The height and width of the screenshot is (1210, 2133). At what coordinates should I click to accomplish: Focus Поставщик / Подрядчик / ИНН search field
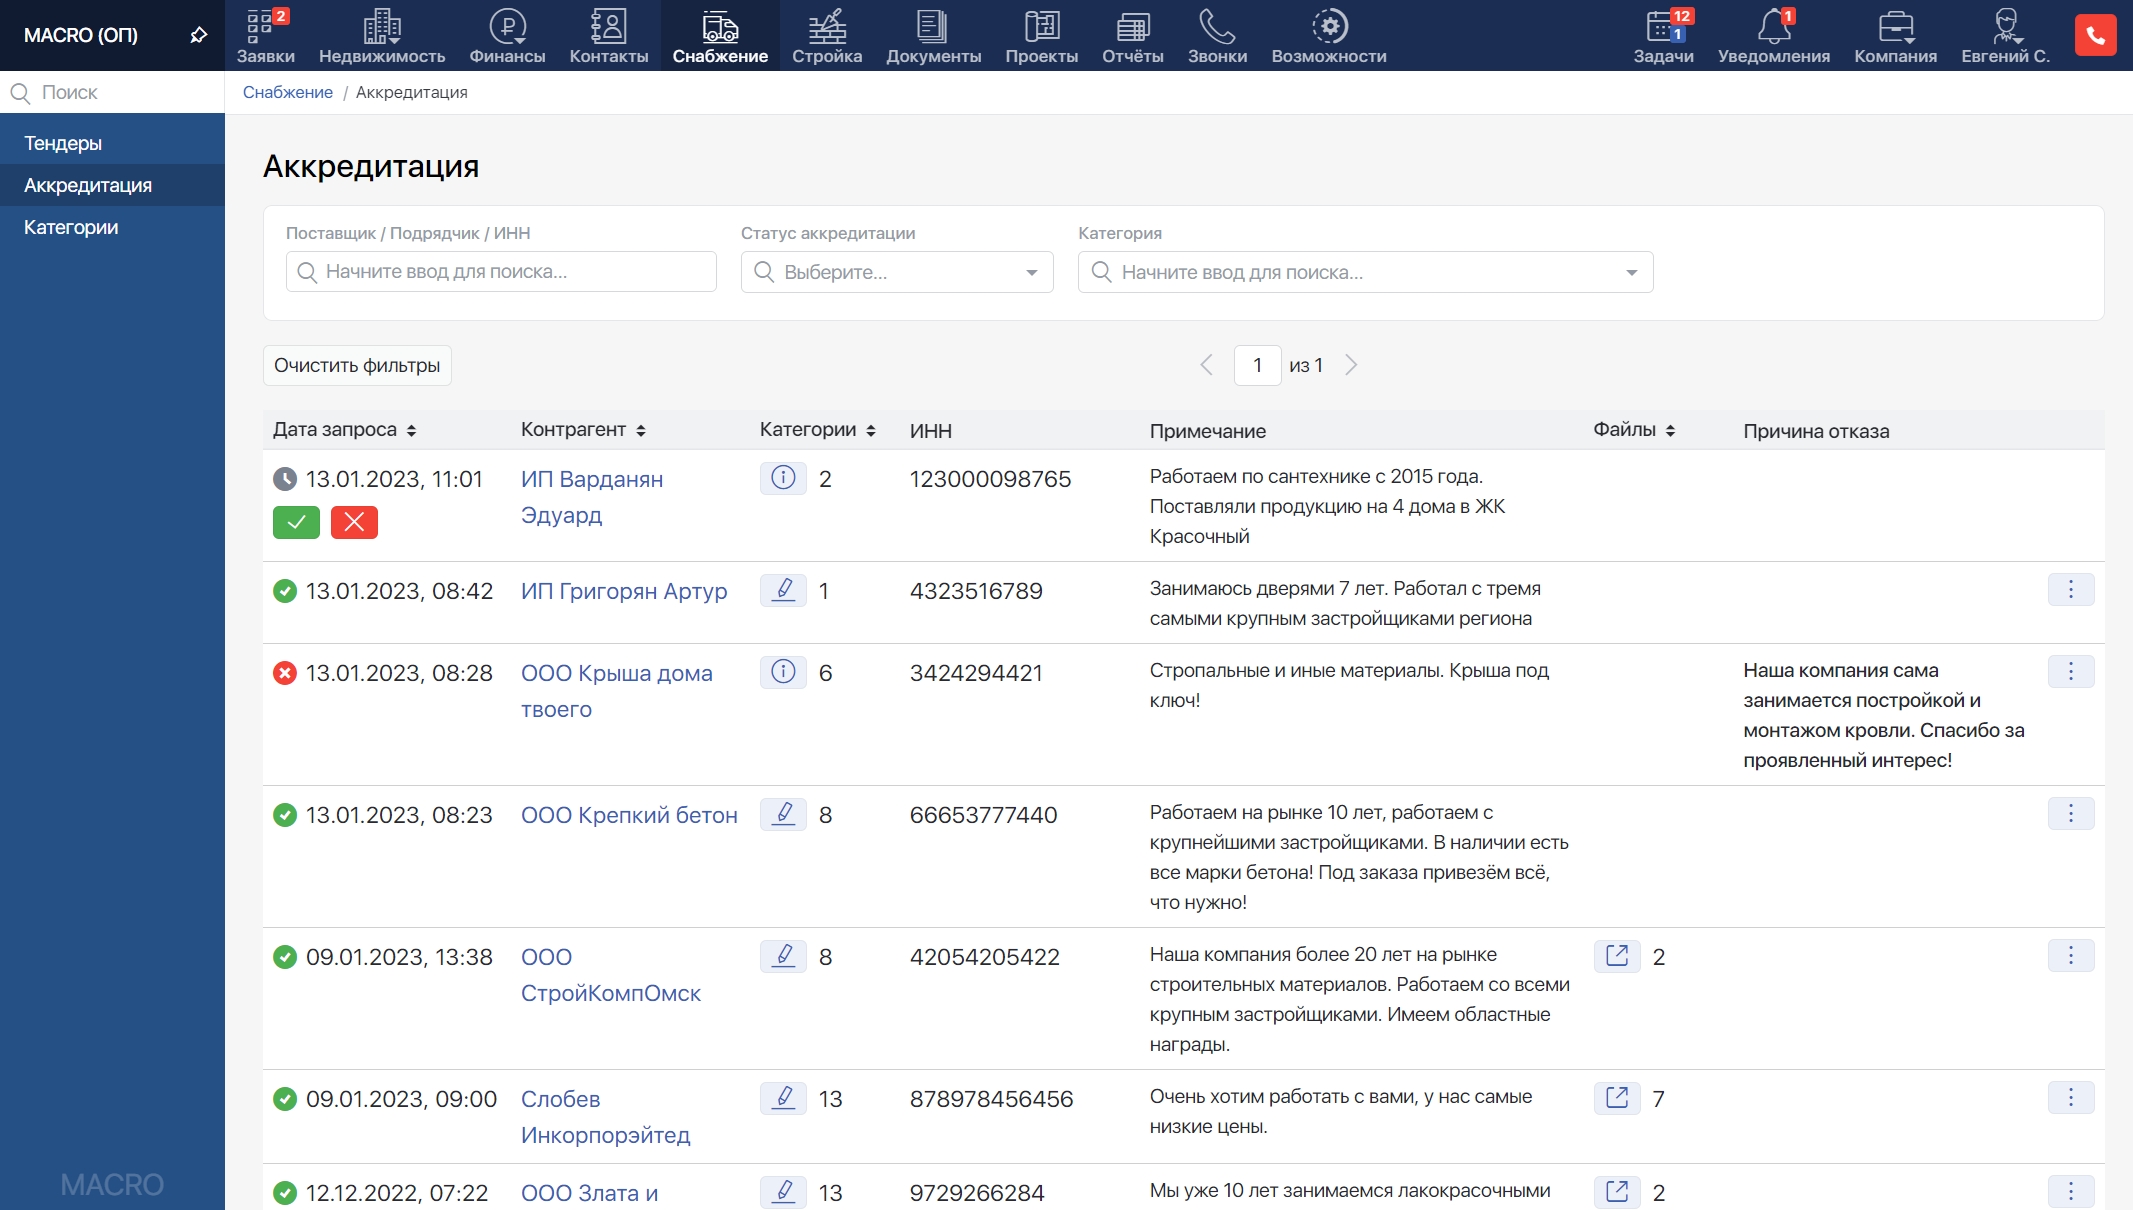(501, 272)
